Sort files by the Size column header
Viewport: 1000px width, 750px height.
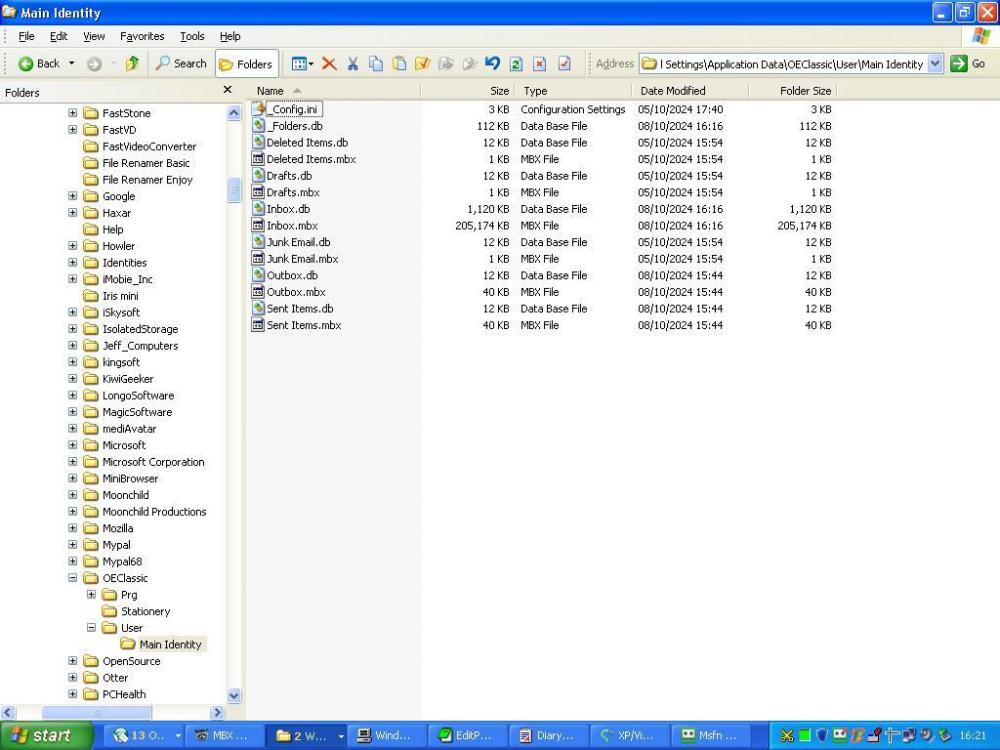pos(500,90)
